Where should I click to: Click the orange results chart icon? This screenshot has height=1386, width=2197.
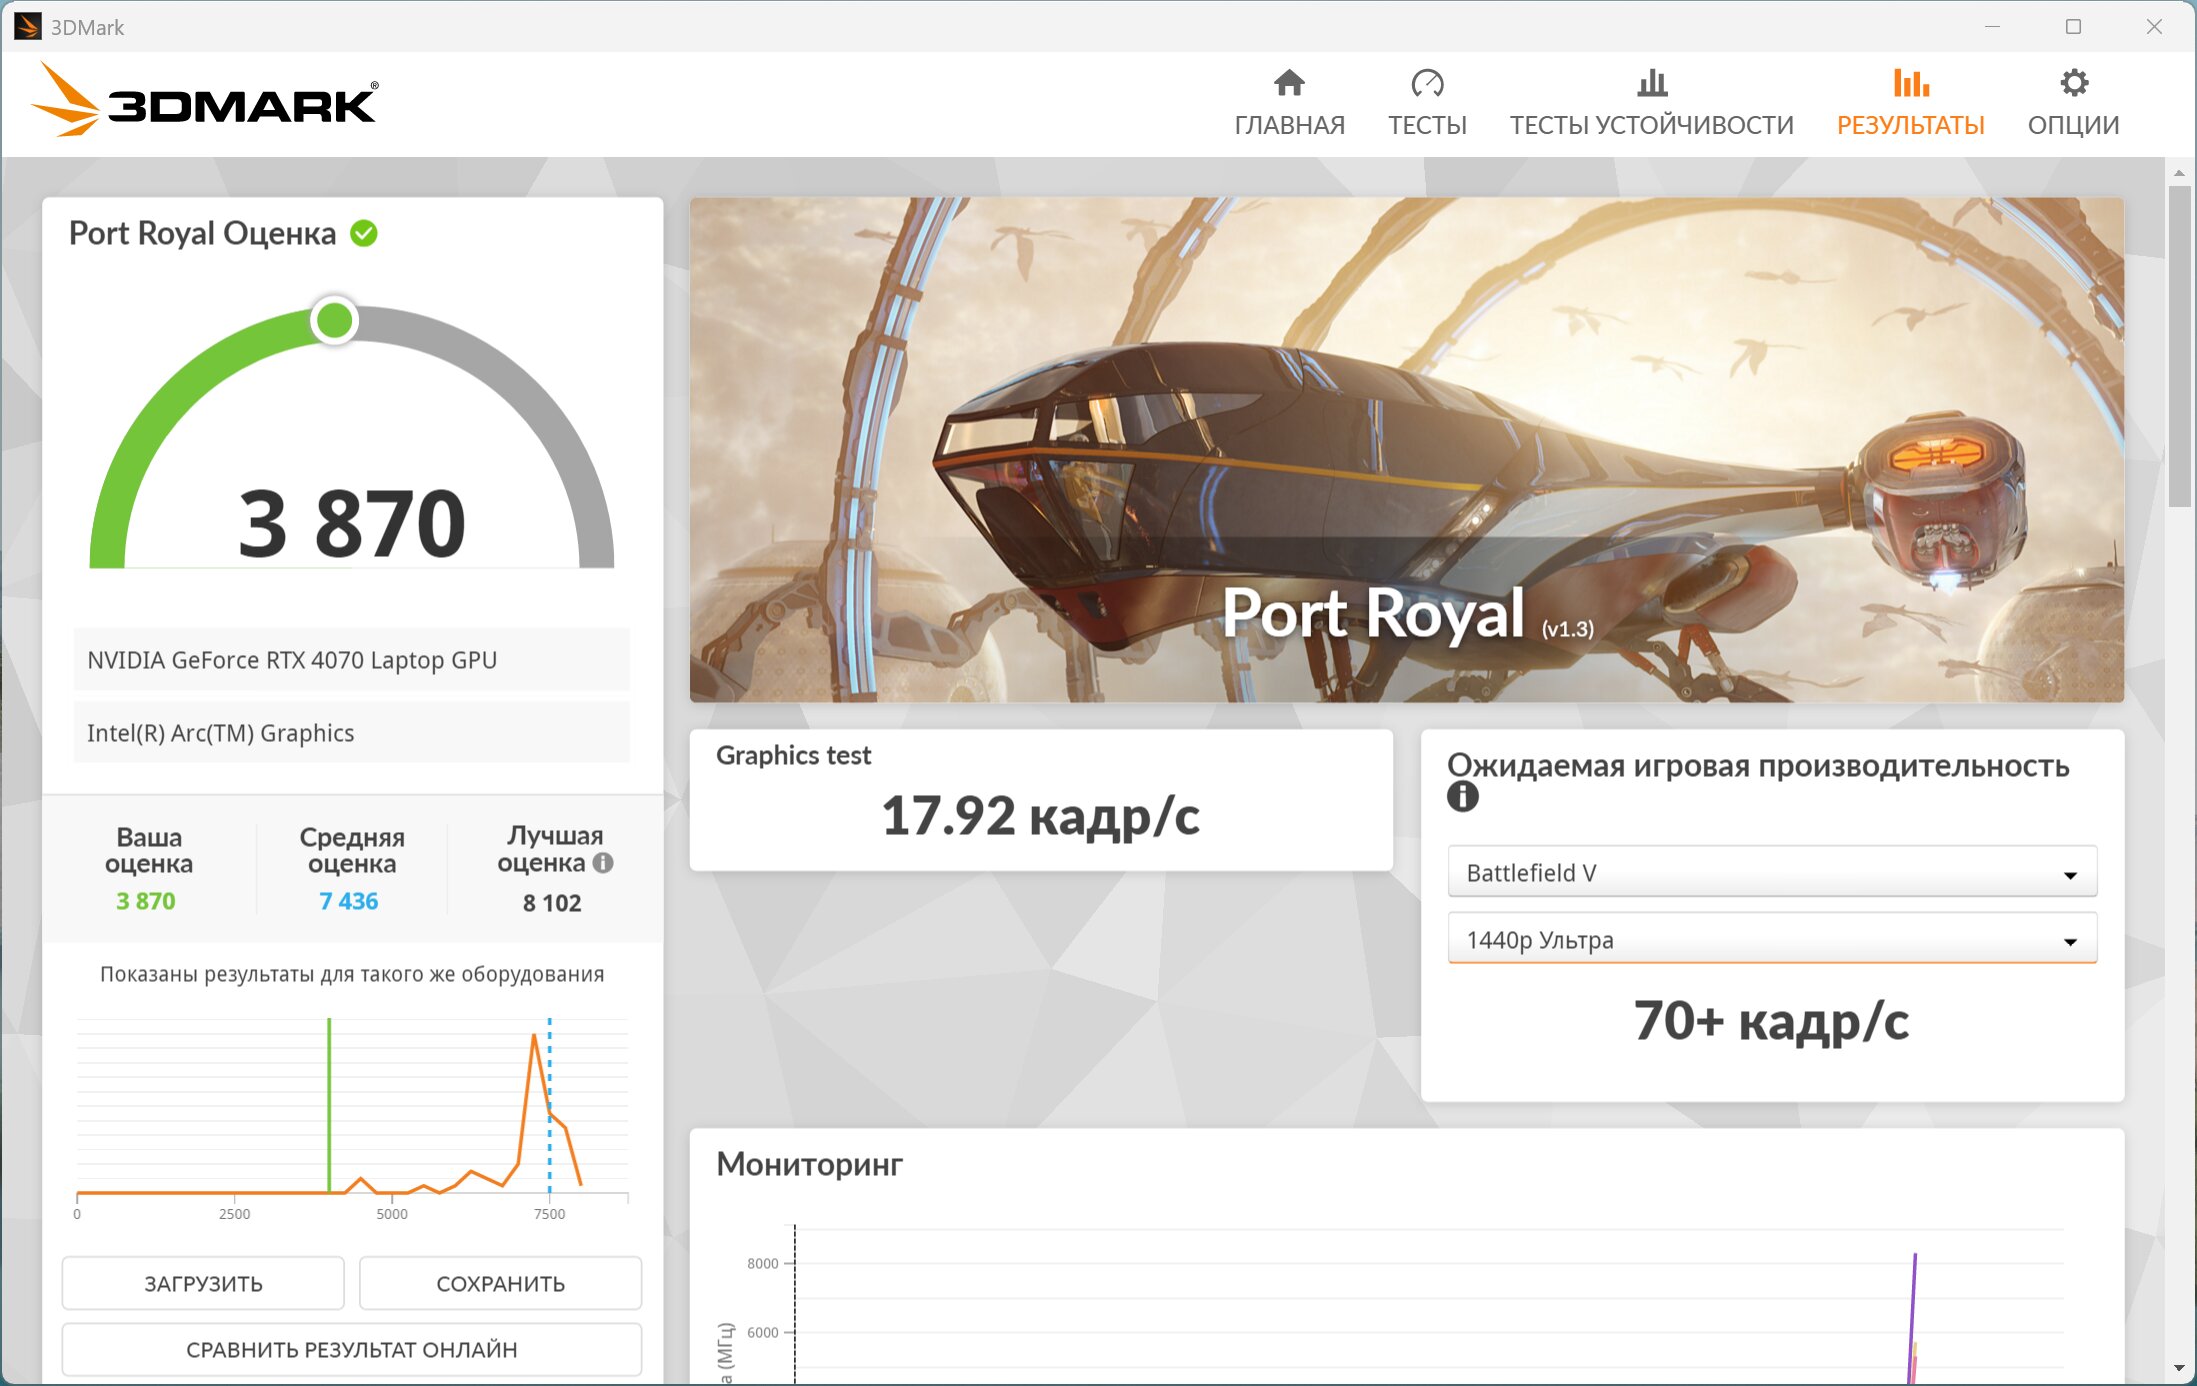pyautogui.click(x=1910, y=83)
